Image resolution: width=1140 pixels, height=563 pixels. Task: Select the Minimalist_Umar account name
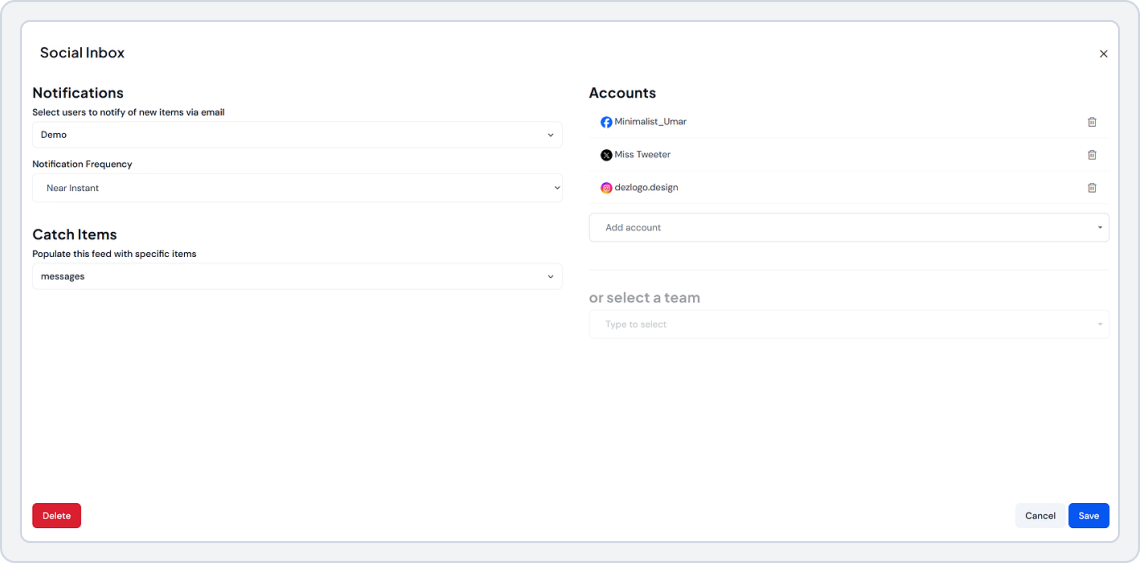coord(650,121)
